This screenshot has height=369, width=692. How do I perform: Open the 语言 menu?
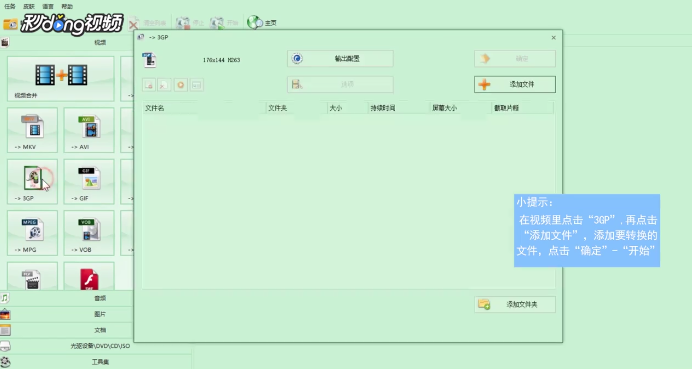click(x=48, y=7)
